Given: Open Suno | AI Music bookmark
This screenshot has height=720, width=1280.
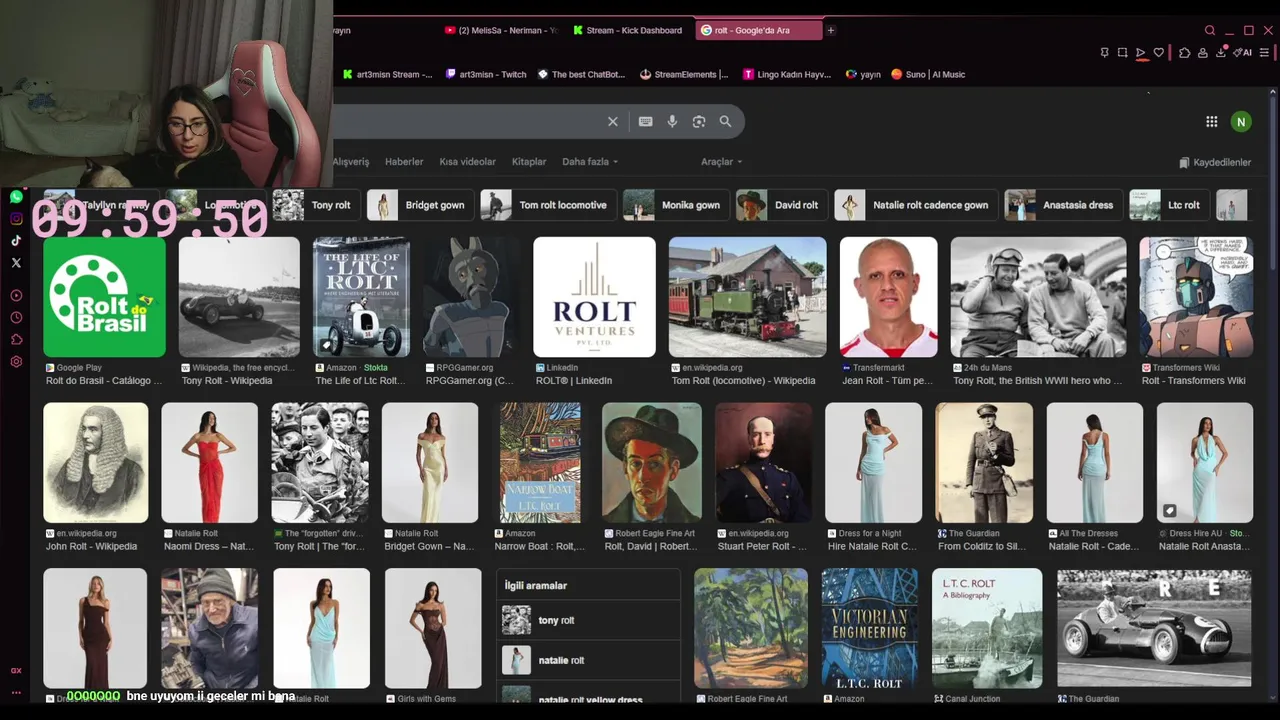Looking at the screenshot, I should click(x=928, y=74).
